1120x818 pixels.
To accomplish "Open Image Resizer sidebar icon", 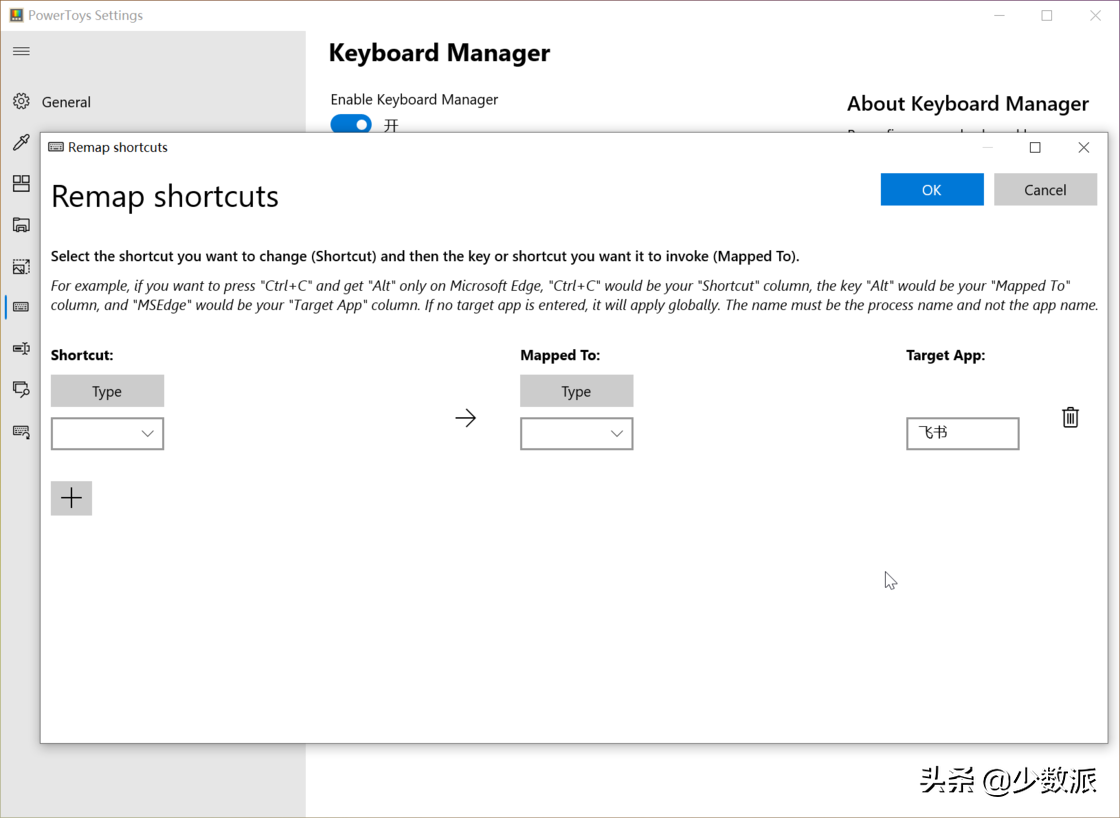I will click(x=21, y=266).
